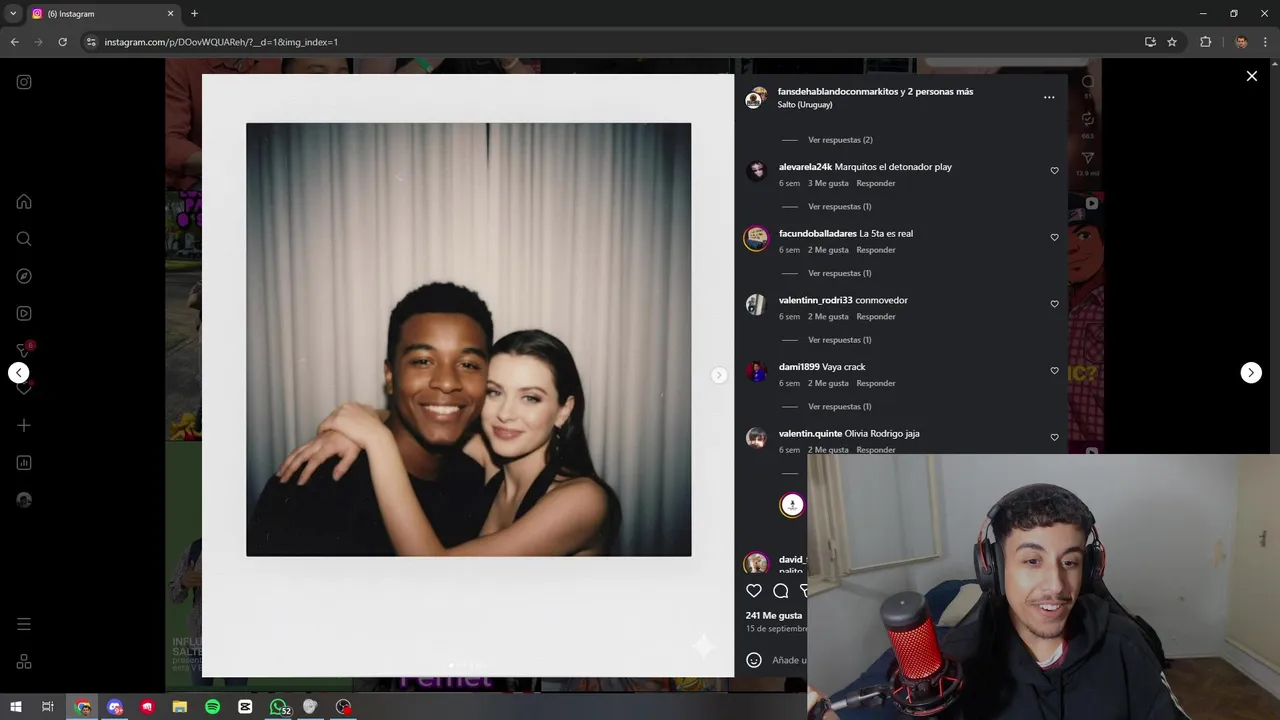Expand replies under dami1899's comment
The height and width of the screenshot is (720, 1280).
click(840, 407)
